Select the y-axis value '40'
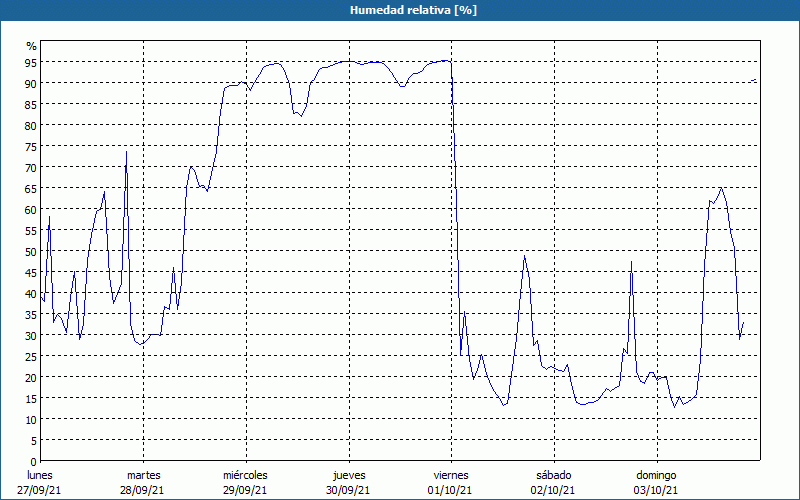The height and width of the screenshot is (500, 800). point(31,293)
